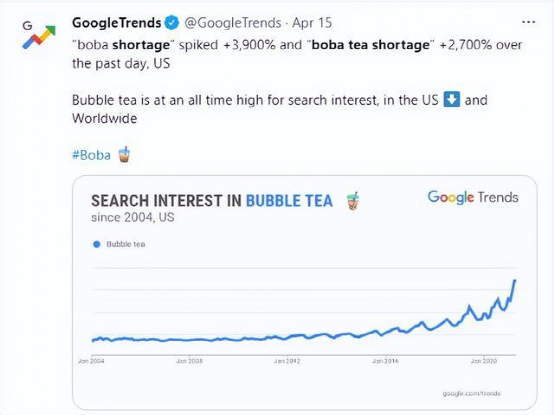Viewport: 554px width, 415px height.
Task: Open the tweet's three-dot more menu
Action: click(x=529, y=23)
